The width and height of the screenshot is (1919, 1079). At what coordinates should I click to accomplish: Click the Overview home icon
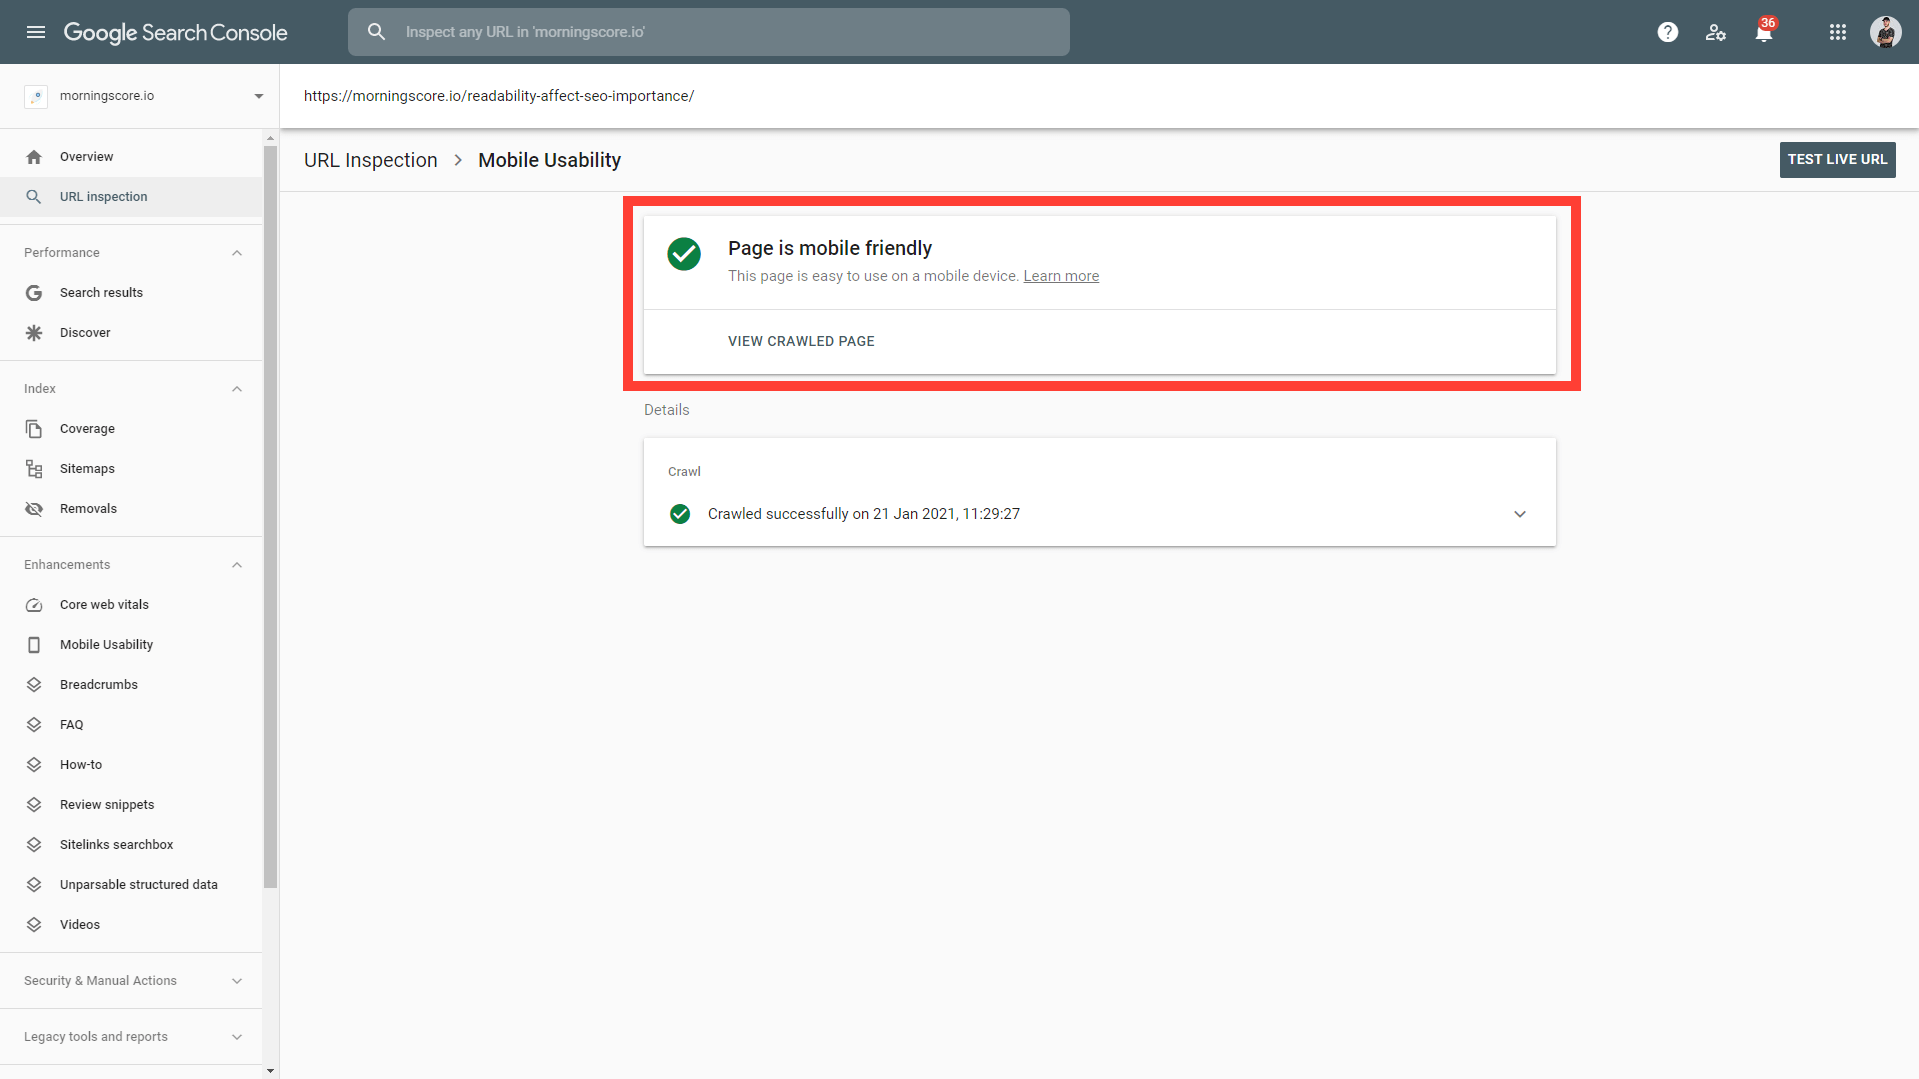tap(34, 157)
